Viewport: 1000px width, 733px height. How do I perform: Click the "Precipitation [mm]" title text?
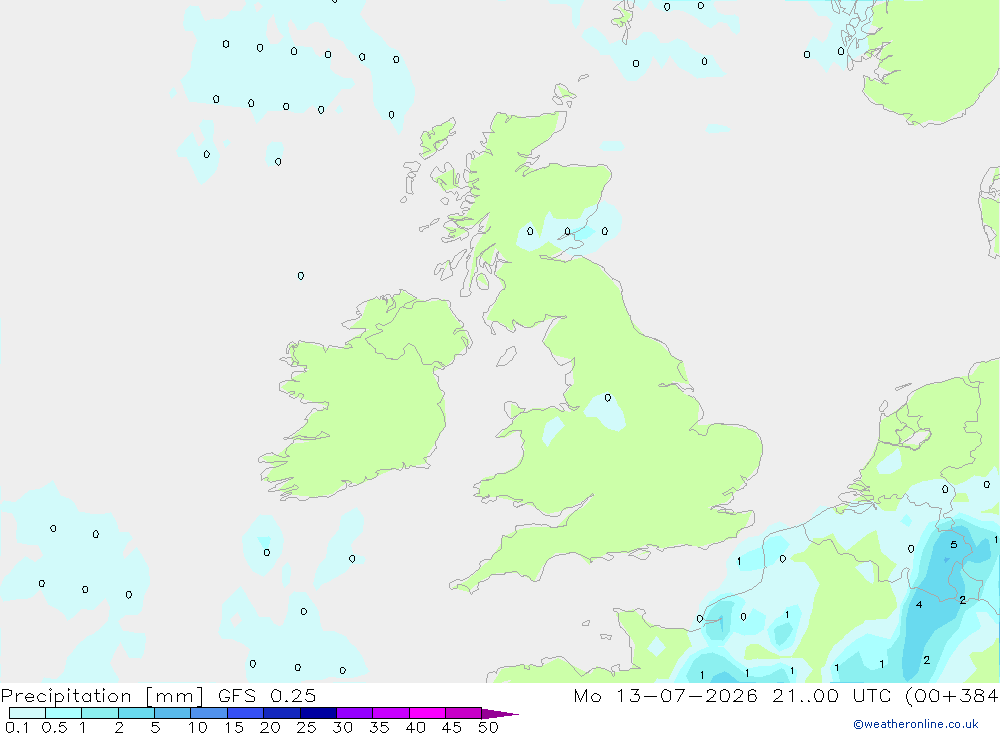(x=102, y=696)
